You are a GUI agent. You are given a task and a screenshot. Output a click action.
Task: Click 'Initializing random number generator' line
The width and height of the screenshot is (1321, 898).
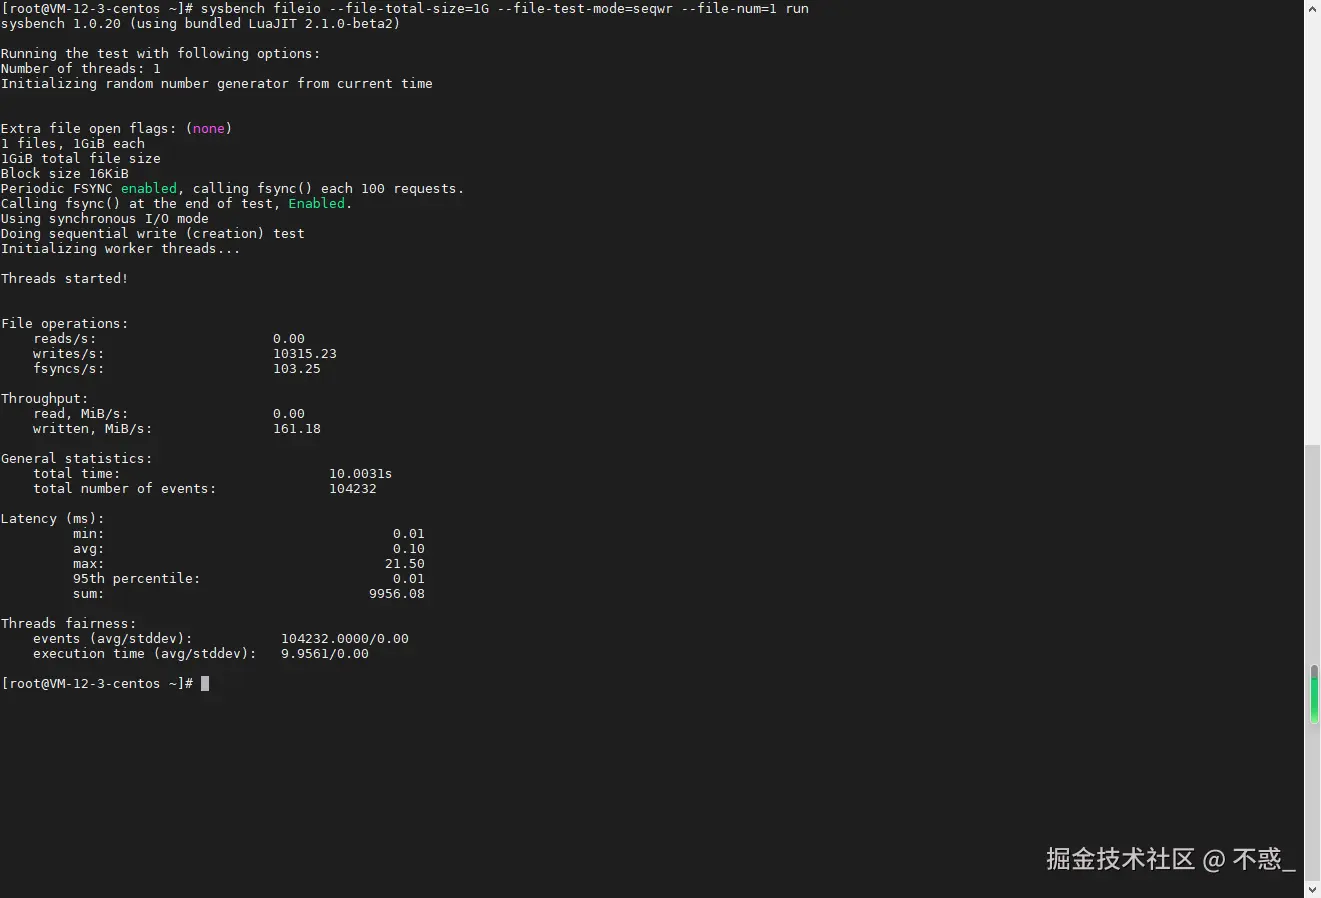[x=217, y=83]
